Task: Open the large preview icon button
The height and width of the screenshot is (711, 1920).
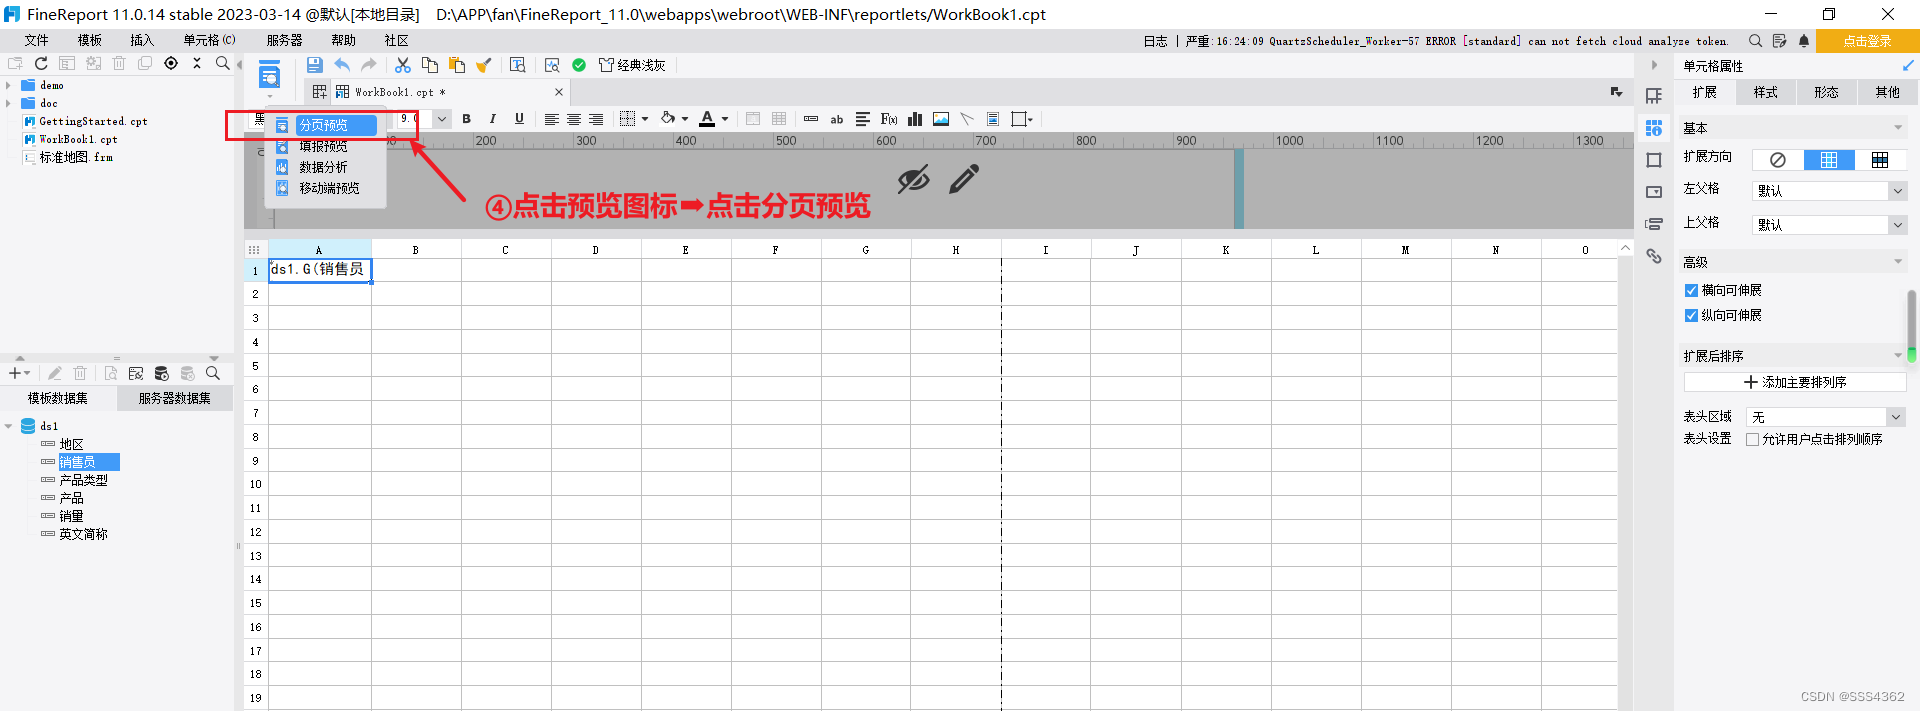Action: point(270,75)
